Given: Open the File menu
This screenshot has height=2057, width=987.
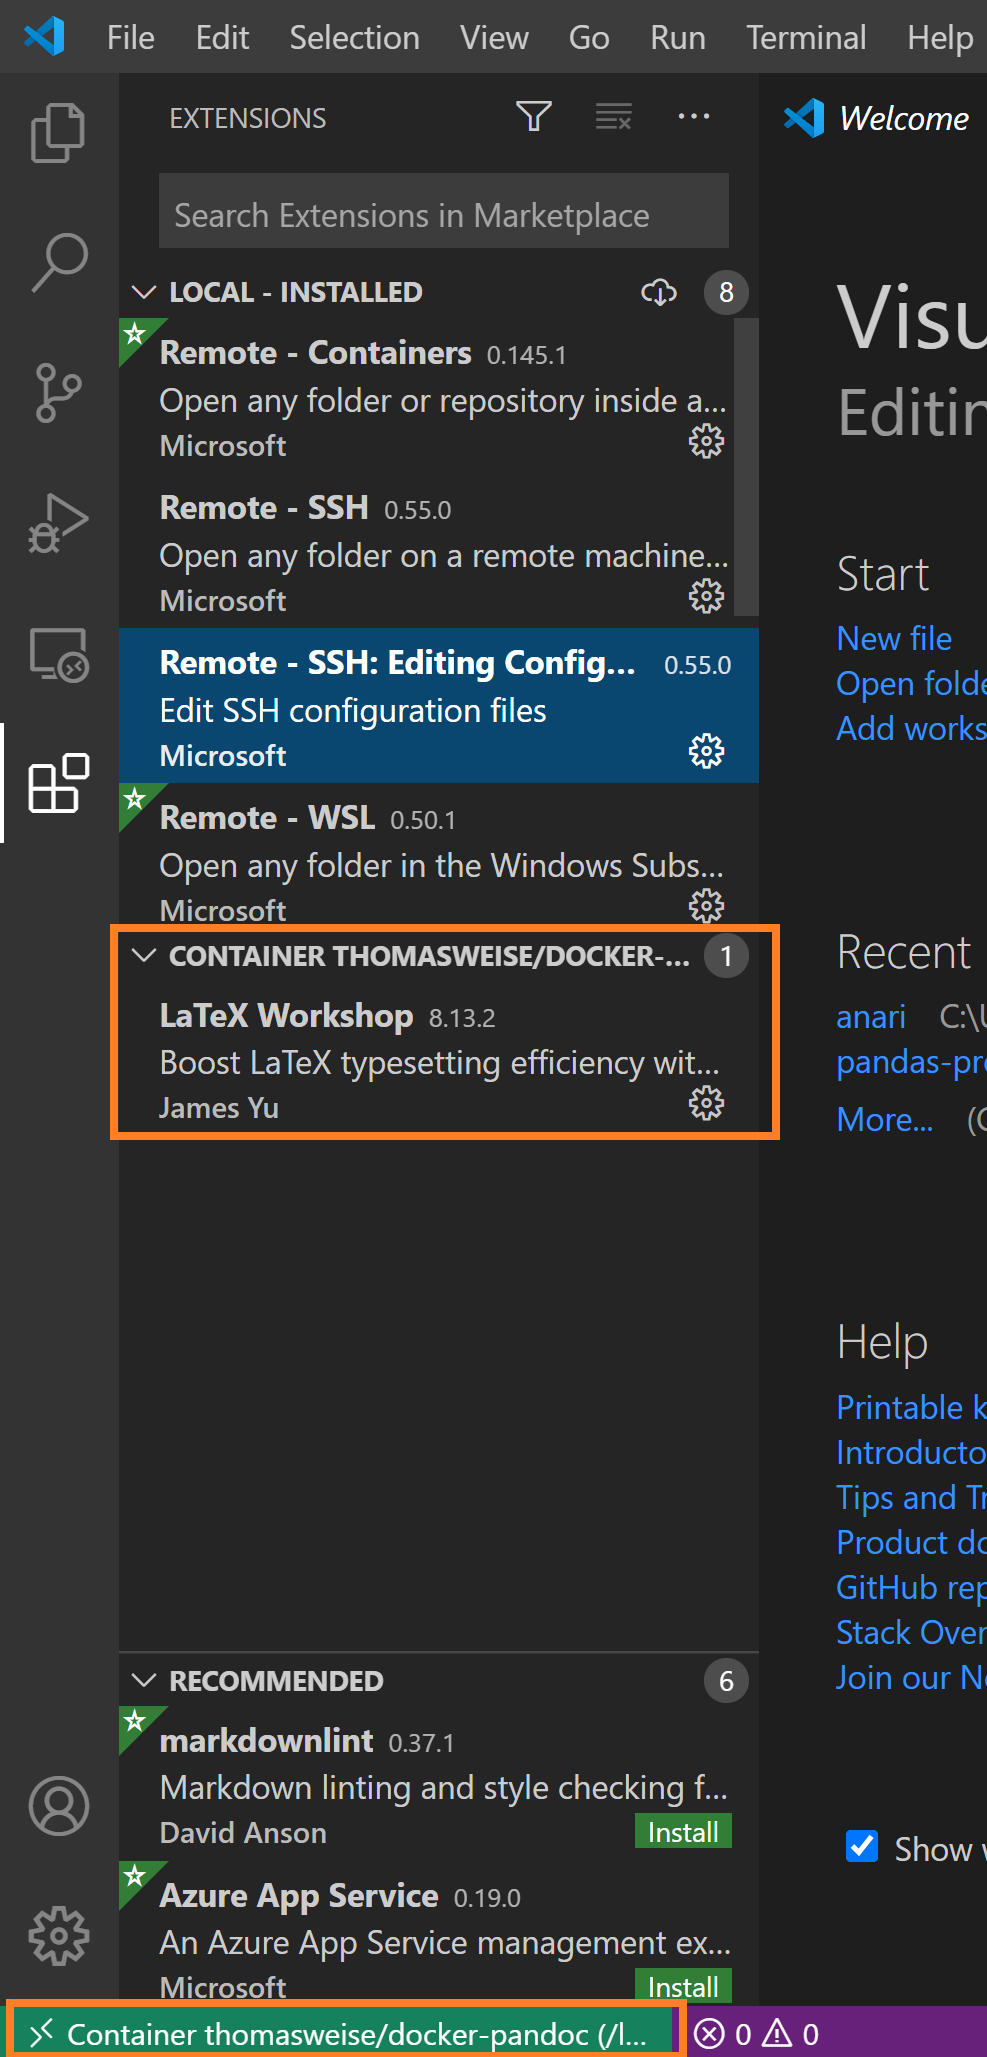Looking at the screenshot, I should tap(131, 38).
